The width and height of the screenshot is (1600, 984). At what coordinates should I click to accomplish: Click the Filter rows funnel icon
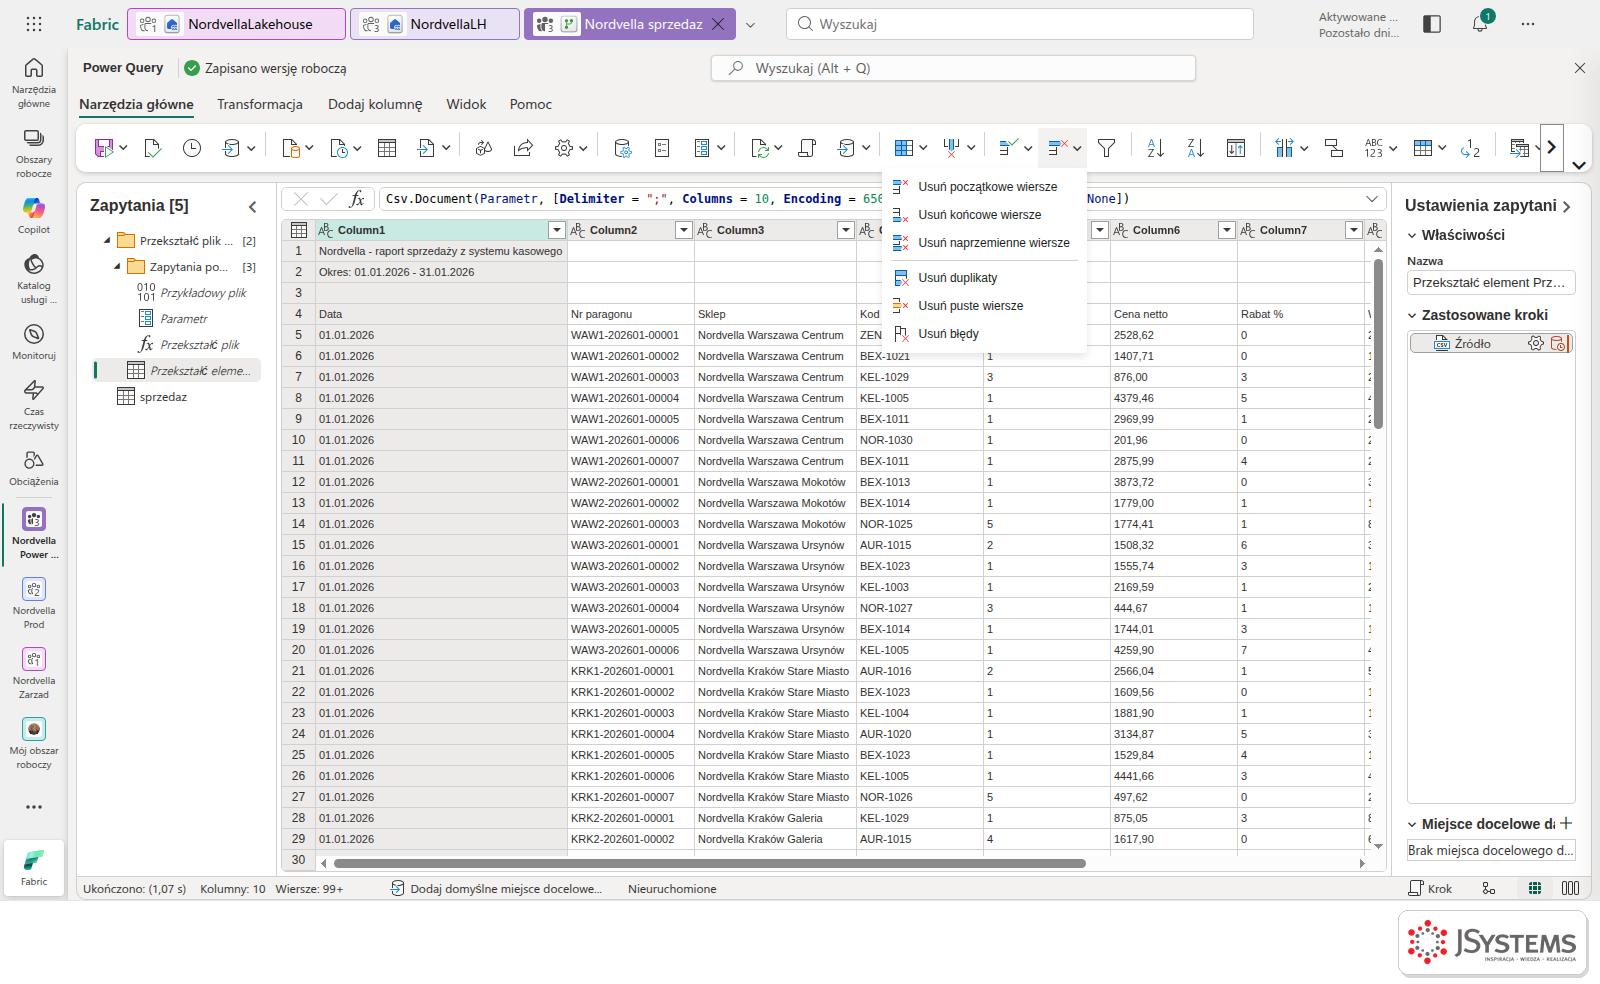[1106, 148]
